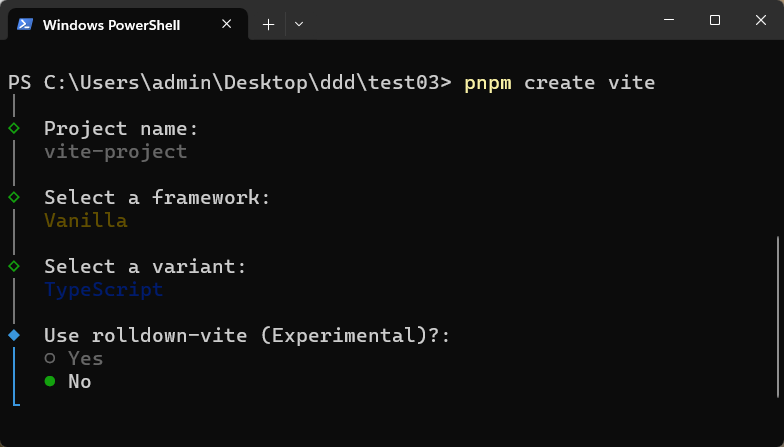The image size is (784, 447).
Task: Click the PowerShell icon in the tab
Action: click(x=25, y=24)
